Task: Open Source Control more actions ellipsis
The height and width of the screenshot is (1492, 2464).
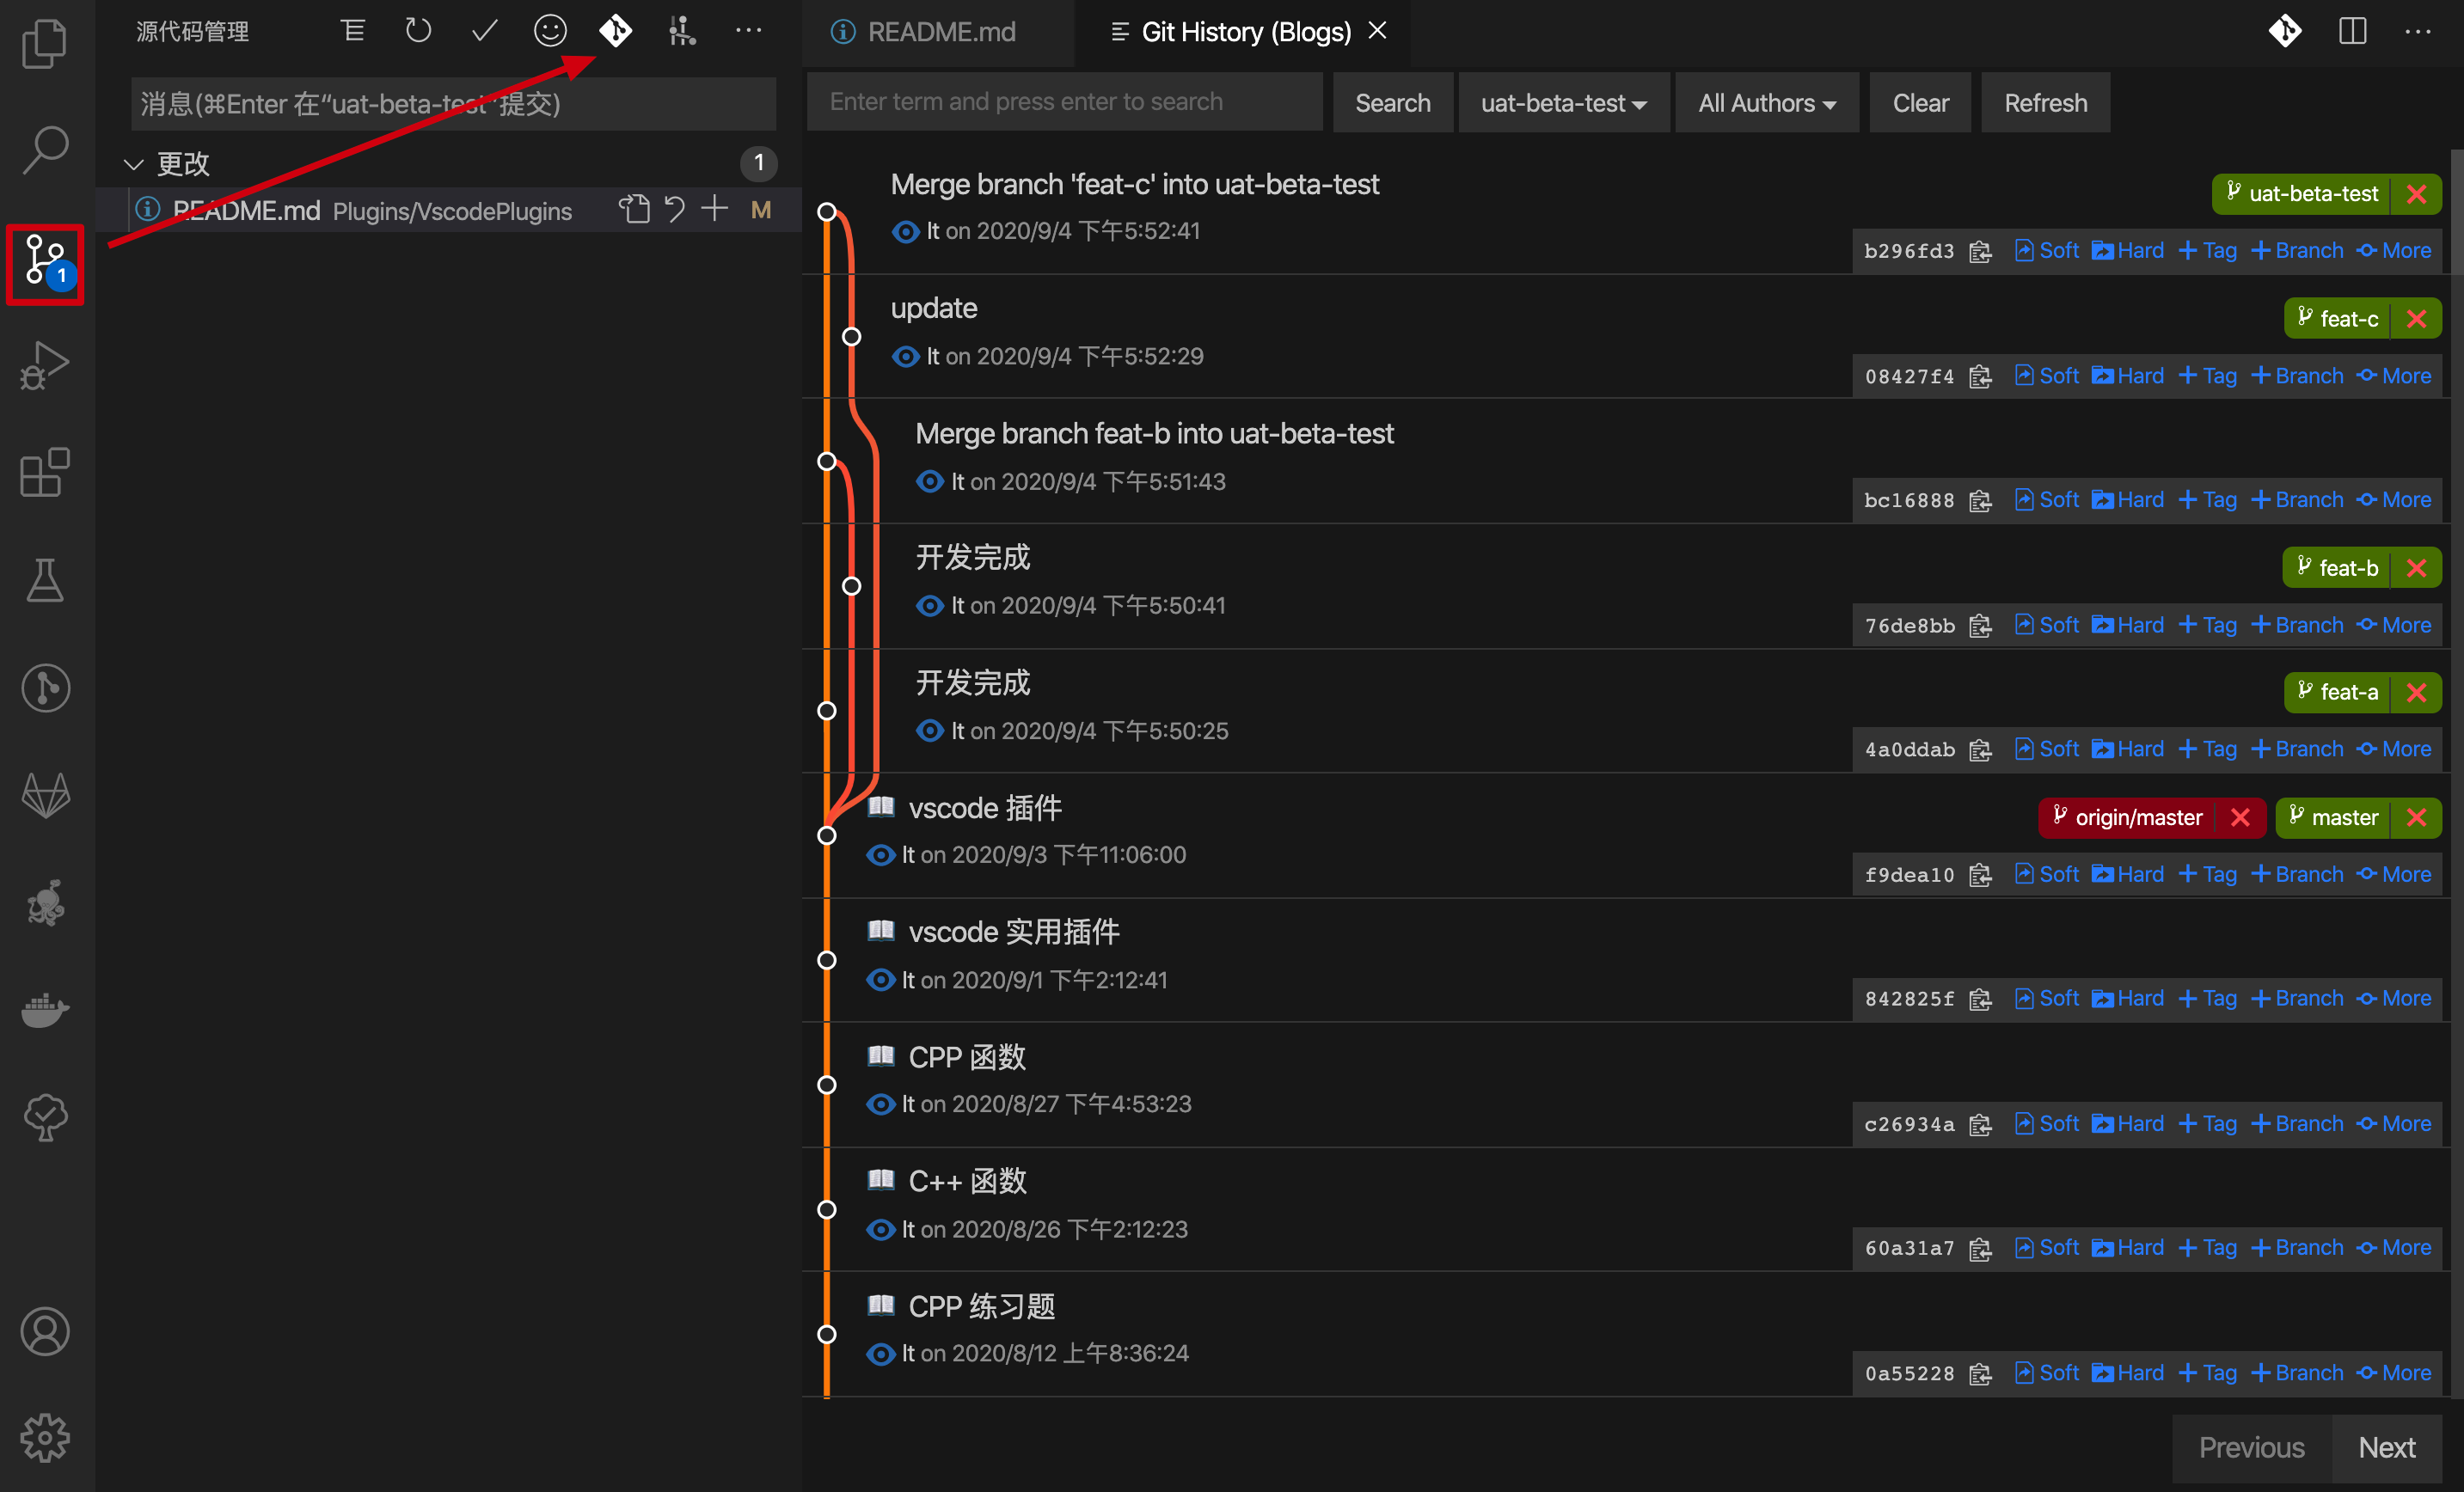Action: (748, 31)
